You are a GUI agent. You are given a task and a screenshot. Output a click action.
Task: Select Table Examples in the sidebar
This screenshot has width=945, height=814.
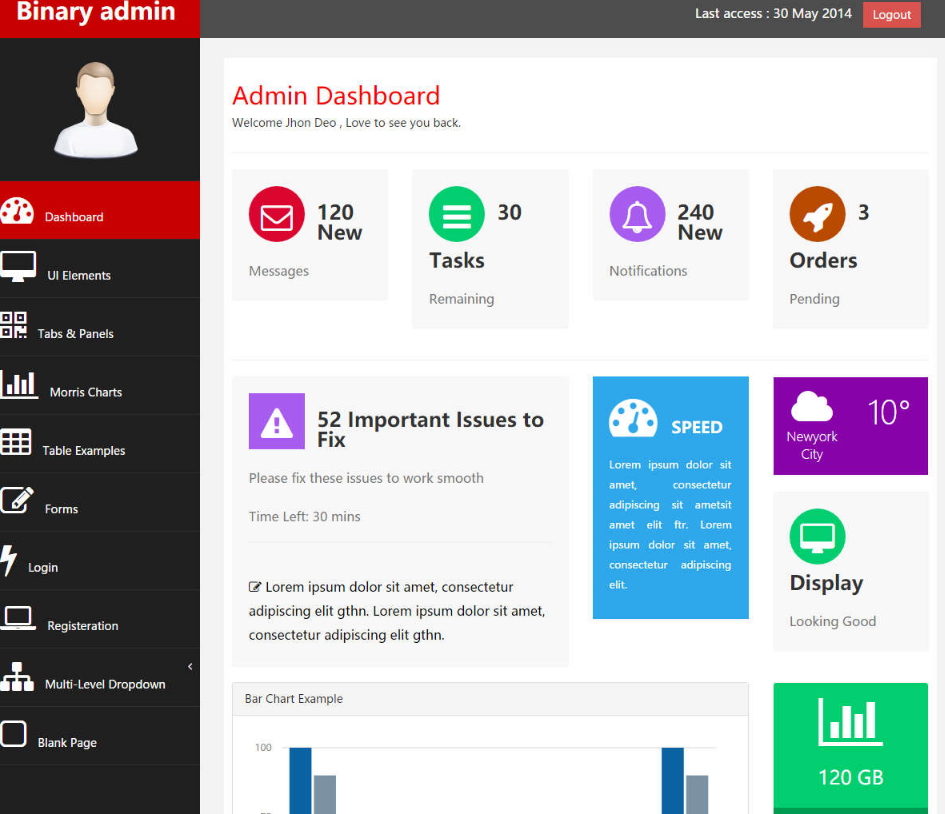point(83,450)
